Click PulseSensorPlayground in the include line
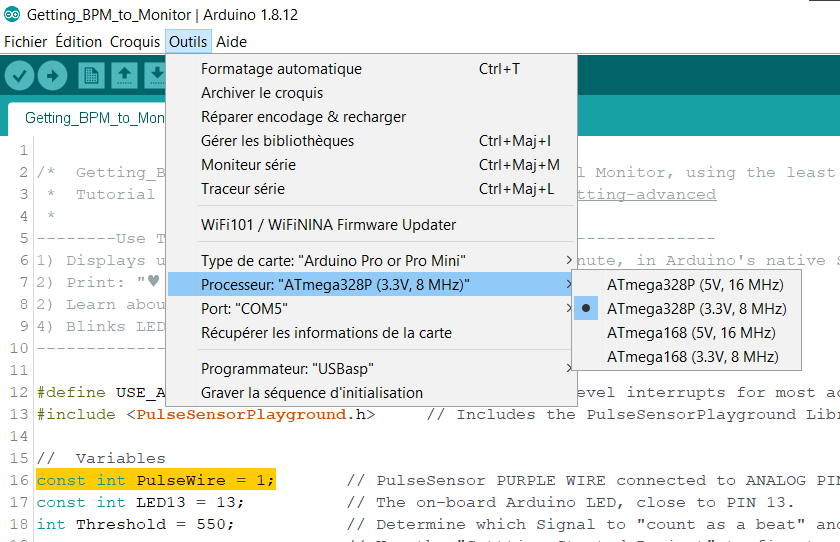This screenshot has height=542, width=840. click(242, 415)
